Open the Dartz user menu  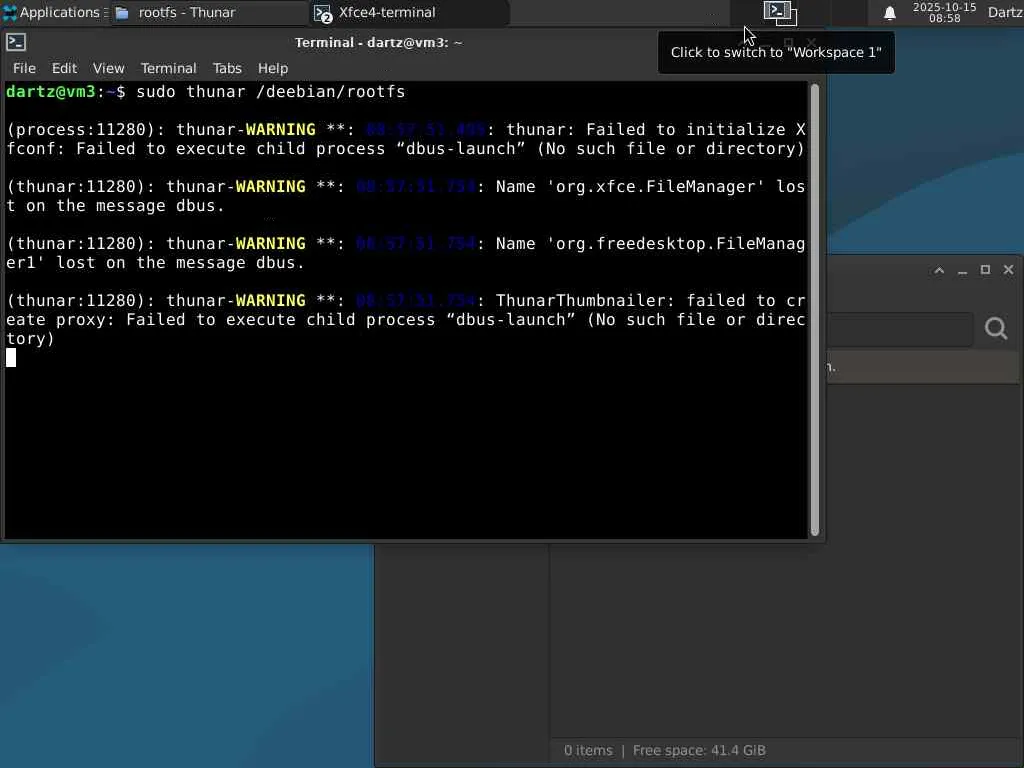[1005, 12]
